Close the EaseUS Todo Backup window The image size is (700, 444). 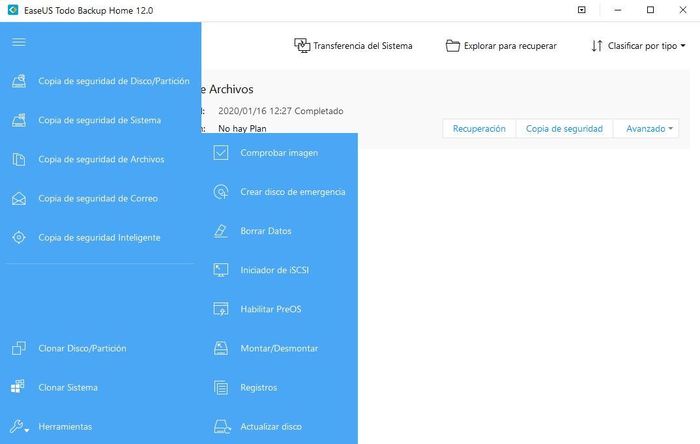click(x=683, y=10)
